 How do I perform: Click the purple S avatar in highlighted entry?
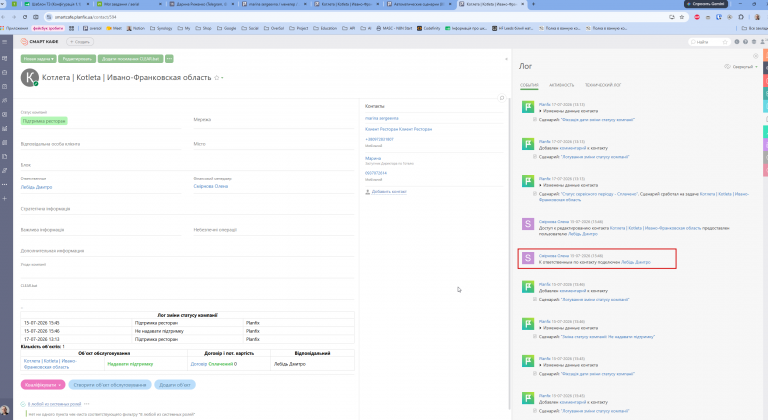click(x=528, y=258)
